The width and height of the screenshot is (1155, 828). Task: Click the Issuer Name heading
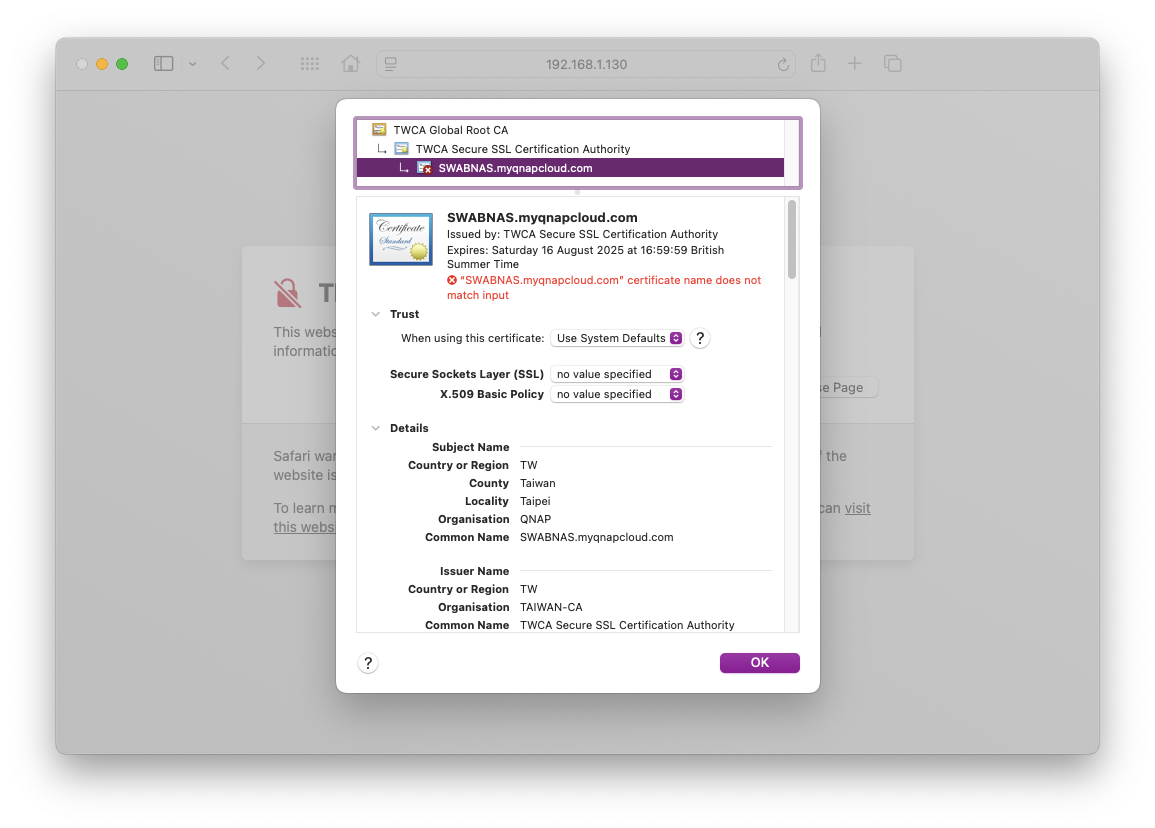click(474, 571)
